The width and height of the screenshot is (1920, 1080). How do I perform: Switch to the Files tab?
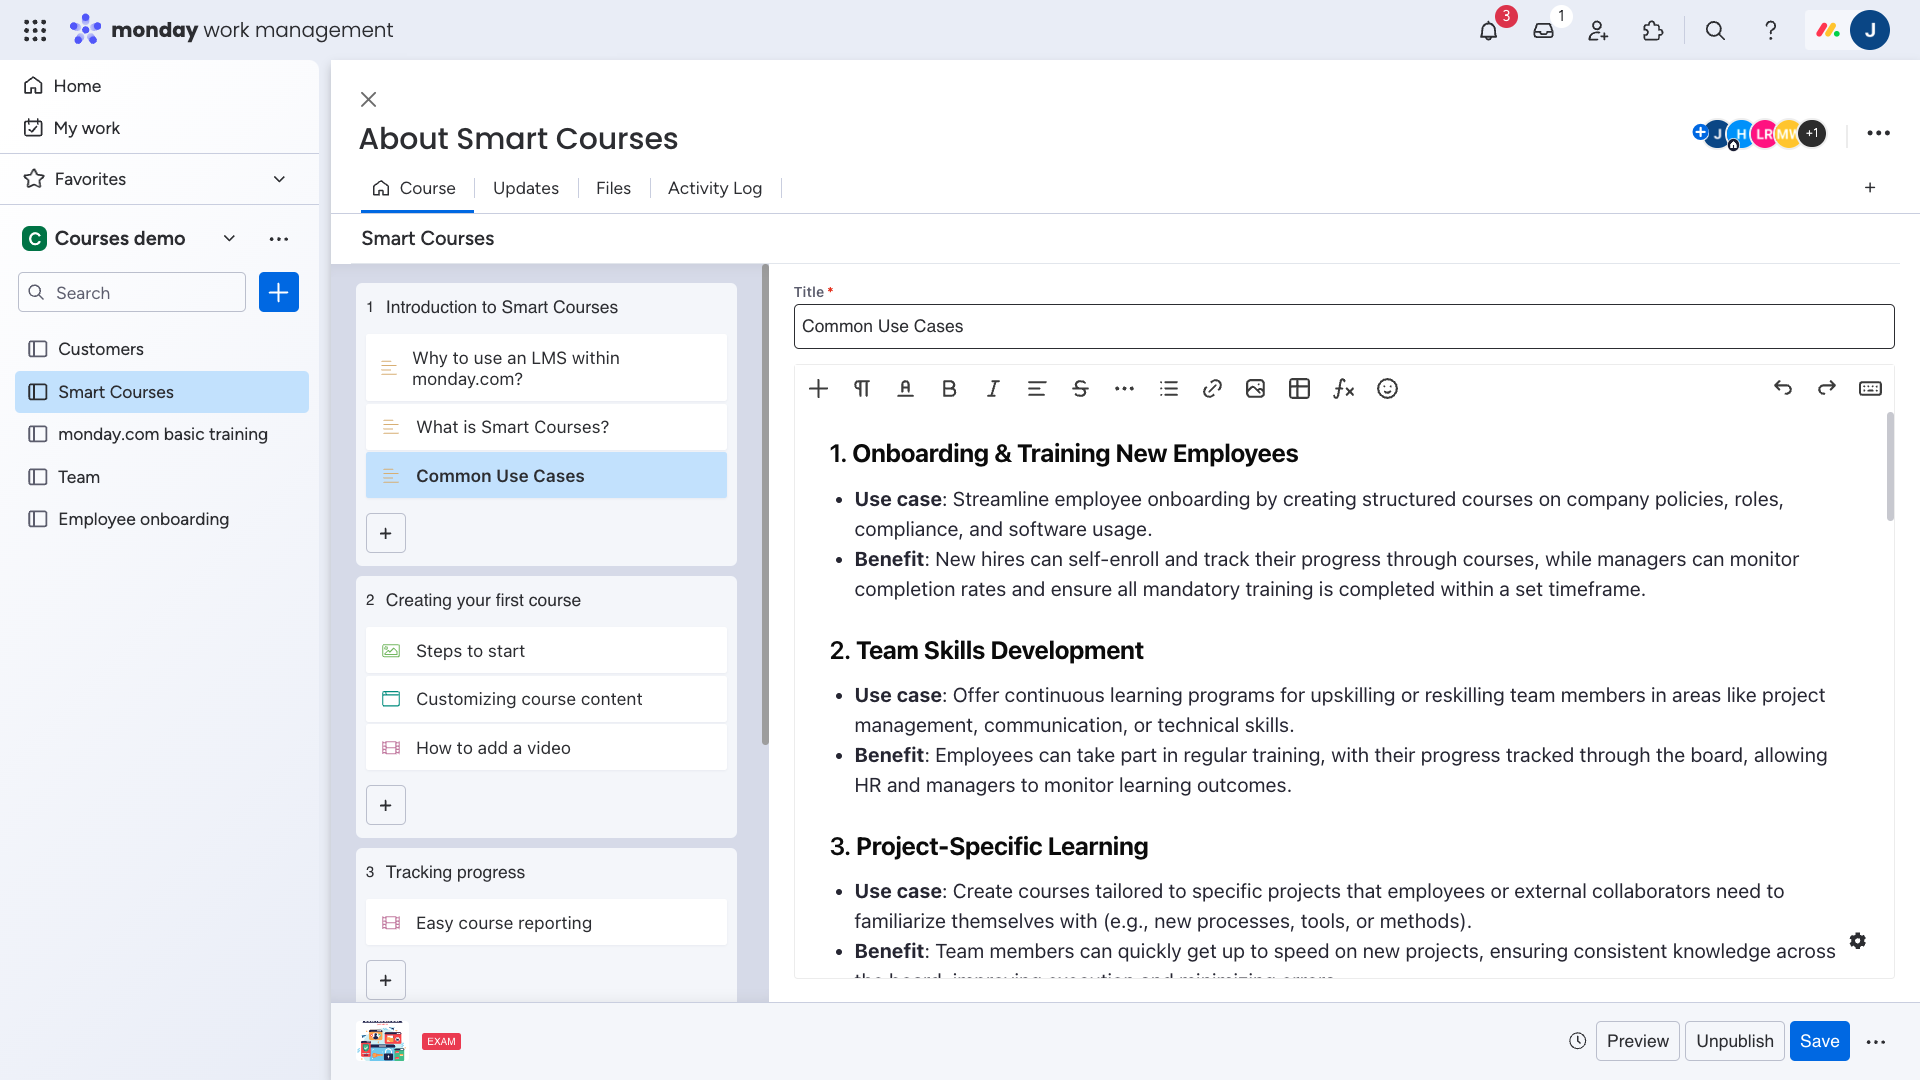(613, 188)
